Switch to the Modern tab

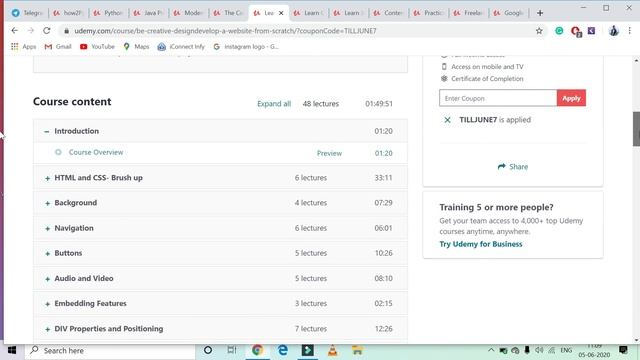point(189,13)
